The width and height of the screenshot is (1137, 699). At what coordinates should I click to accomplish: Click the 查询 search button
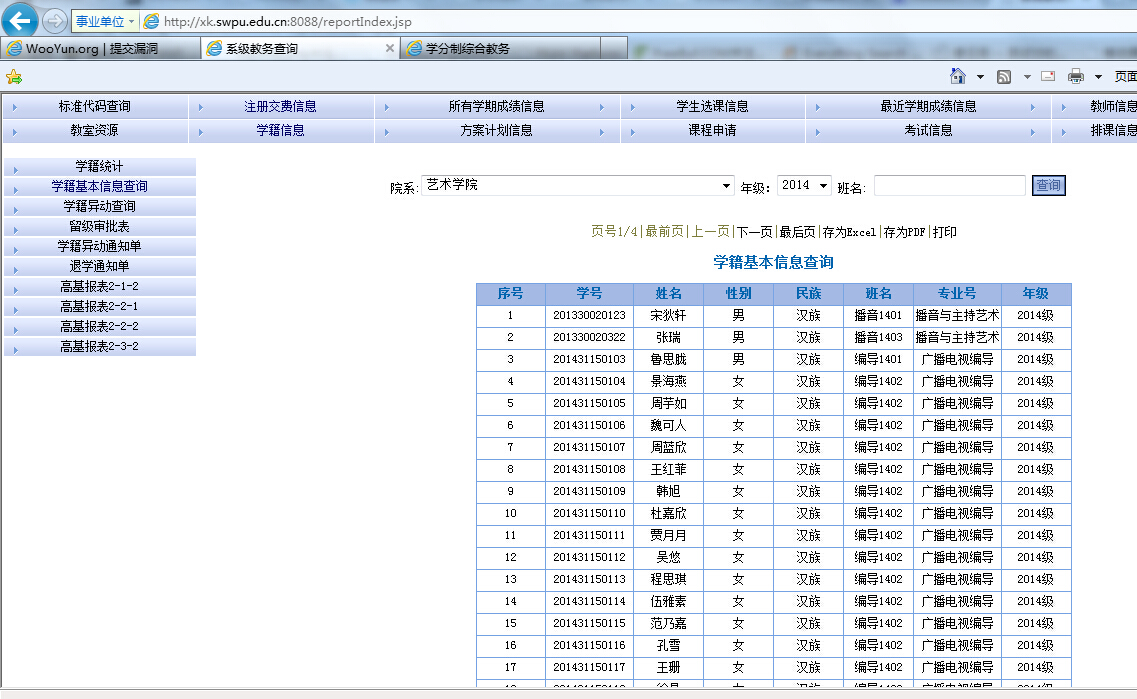click(x=1049, y=186)
